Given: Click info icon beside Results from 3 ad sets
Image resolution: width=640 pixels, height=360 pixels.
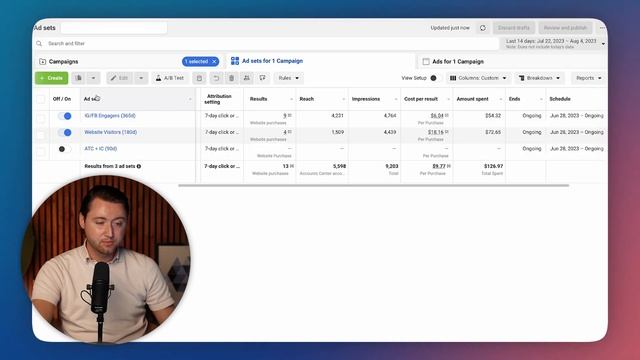Looking at the screenshot, I should pos(139,166).
